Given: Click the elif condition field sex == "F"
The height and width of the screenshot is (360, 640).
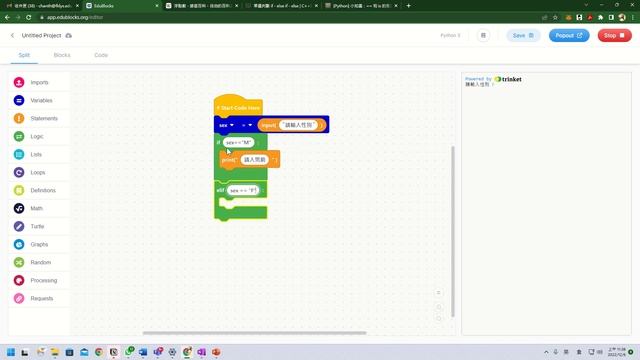Looking at the screenshot, I should (243, 190).
